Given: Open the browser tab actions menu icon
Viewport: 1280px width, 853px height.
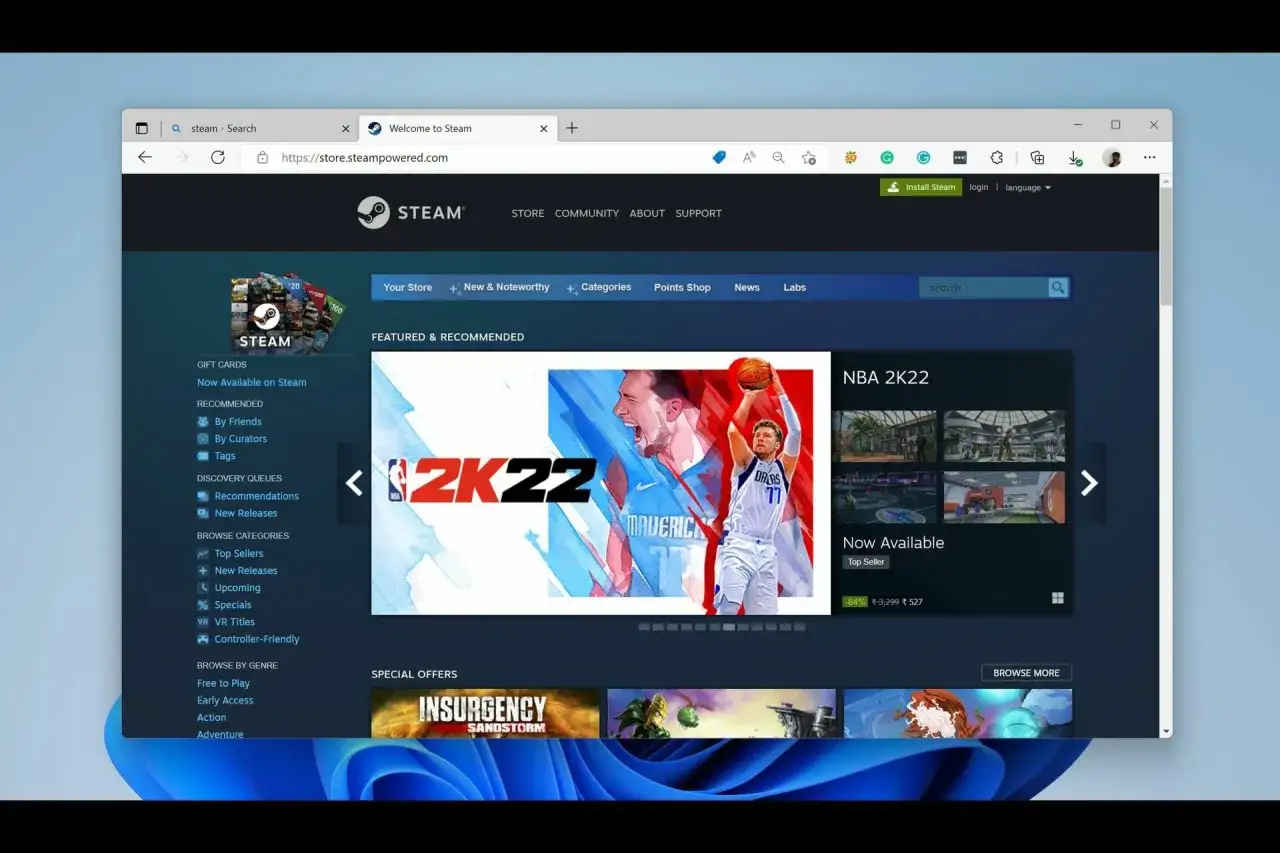Looking at the screenshot, I should coord(141,128).
